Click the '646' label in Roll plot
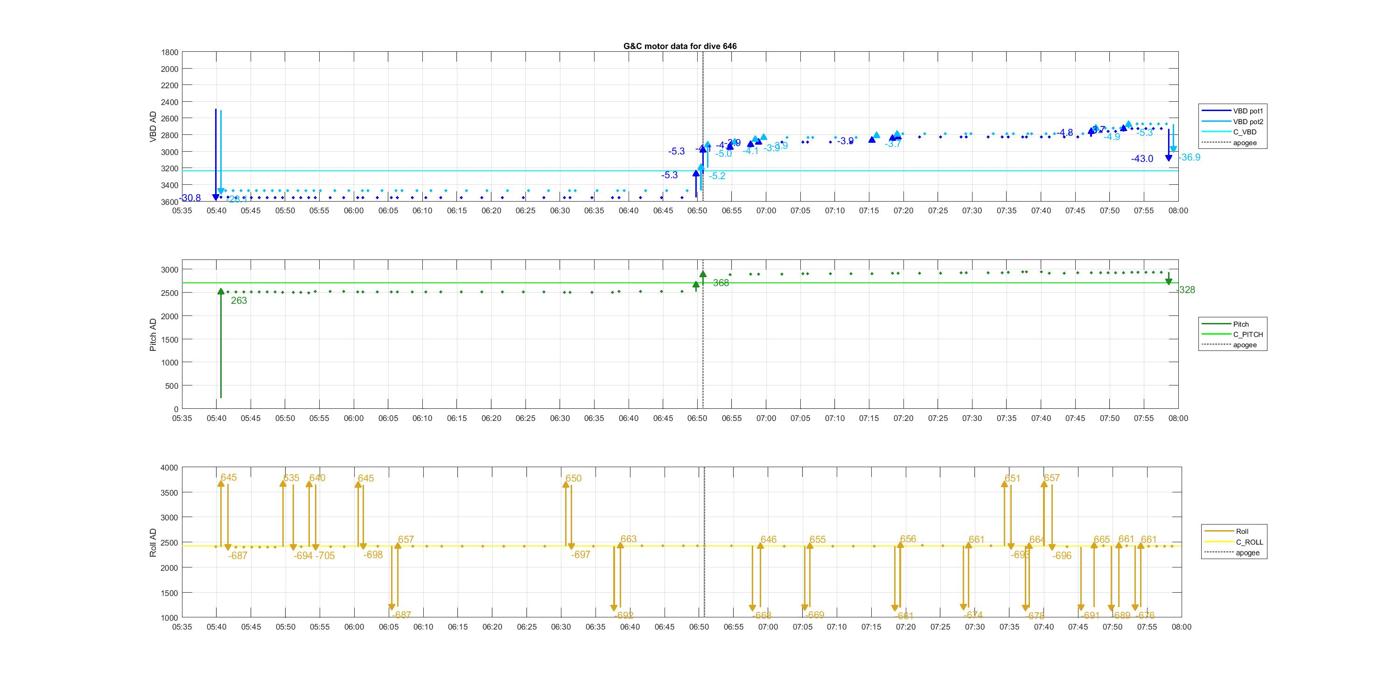 [768, 540]
